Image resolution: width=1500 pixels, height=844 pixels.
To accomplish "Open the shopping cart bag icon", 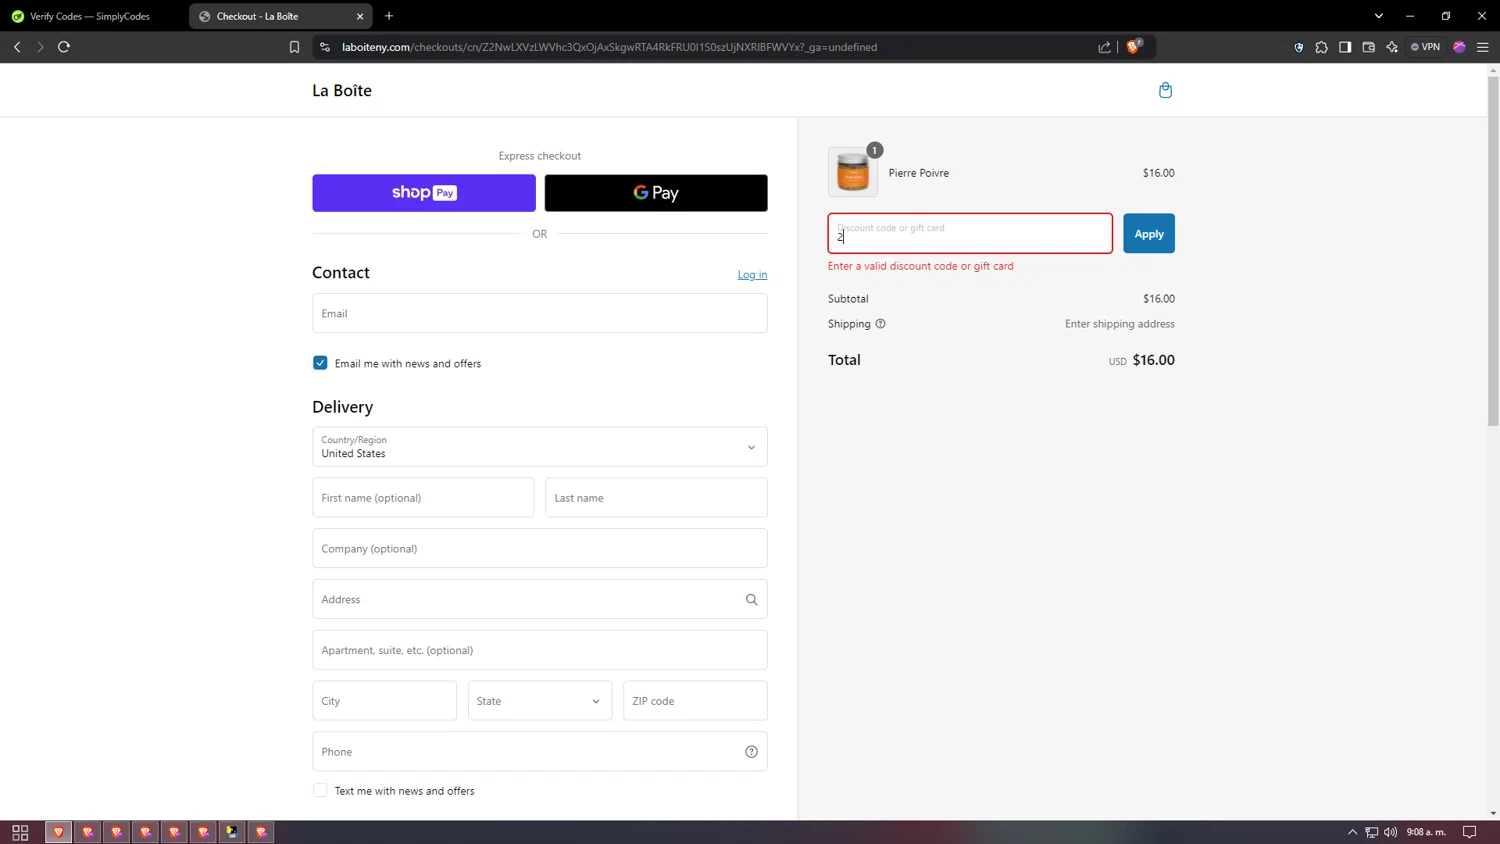I will click(1165, 90).
